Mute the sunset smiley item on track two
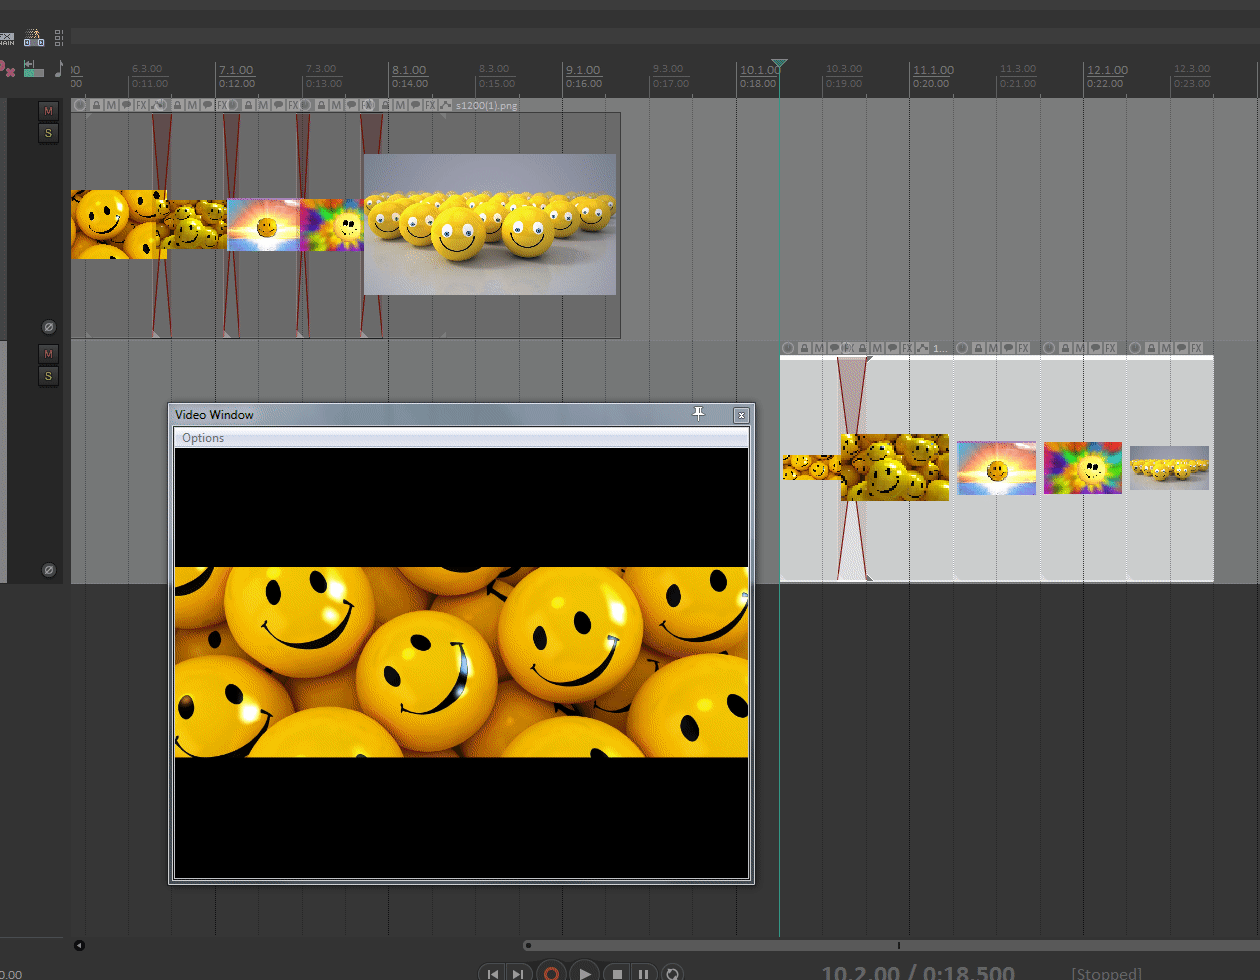 [993, 348]
